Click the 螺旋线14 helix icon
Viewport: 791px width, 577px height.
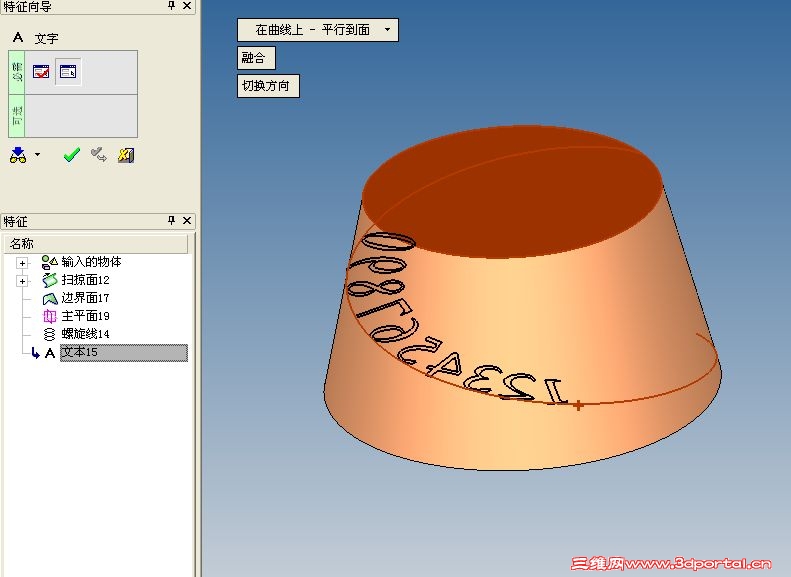click(x=49, y=334)
